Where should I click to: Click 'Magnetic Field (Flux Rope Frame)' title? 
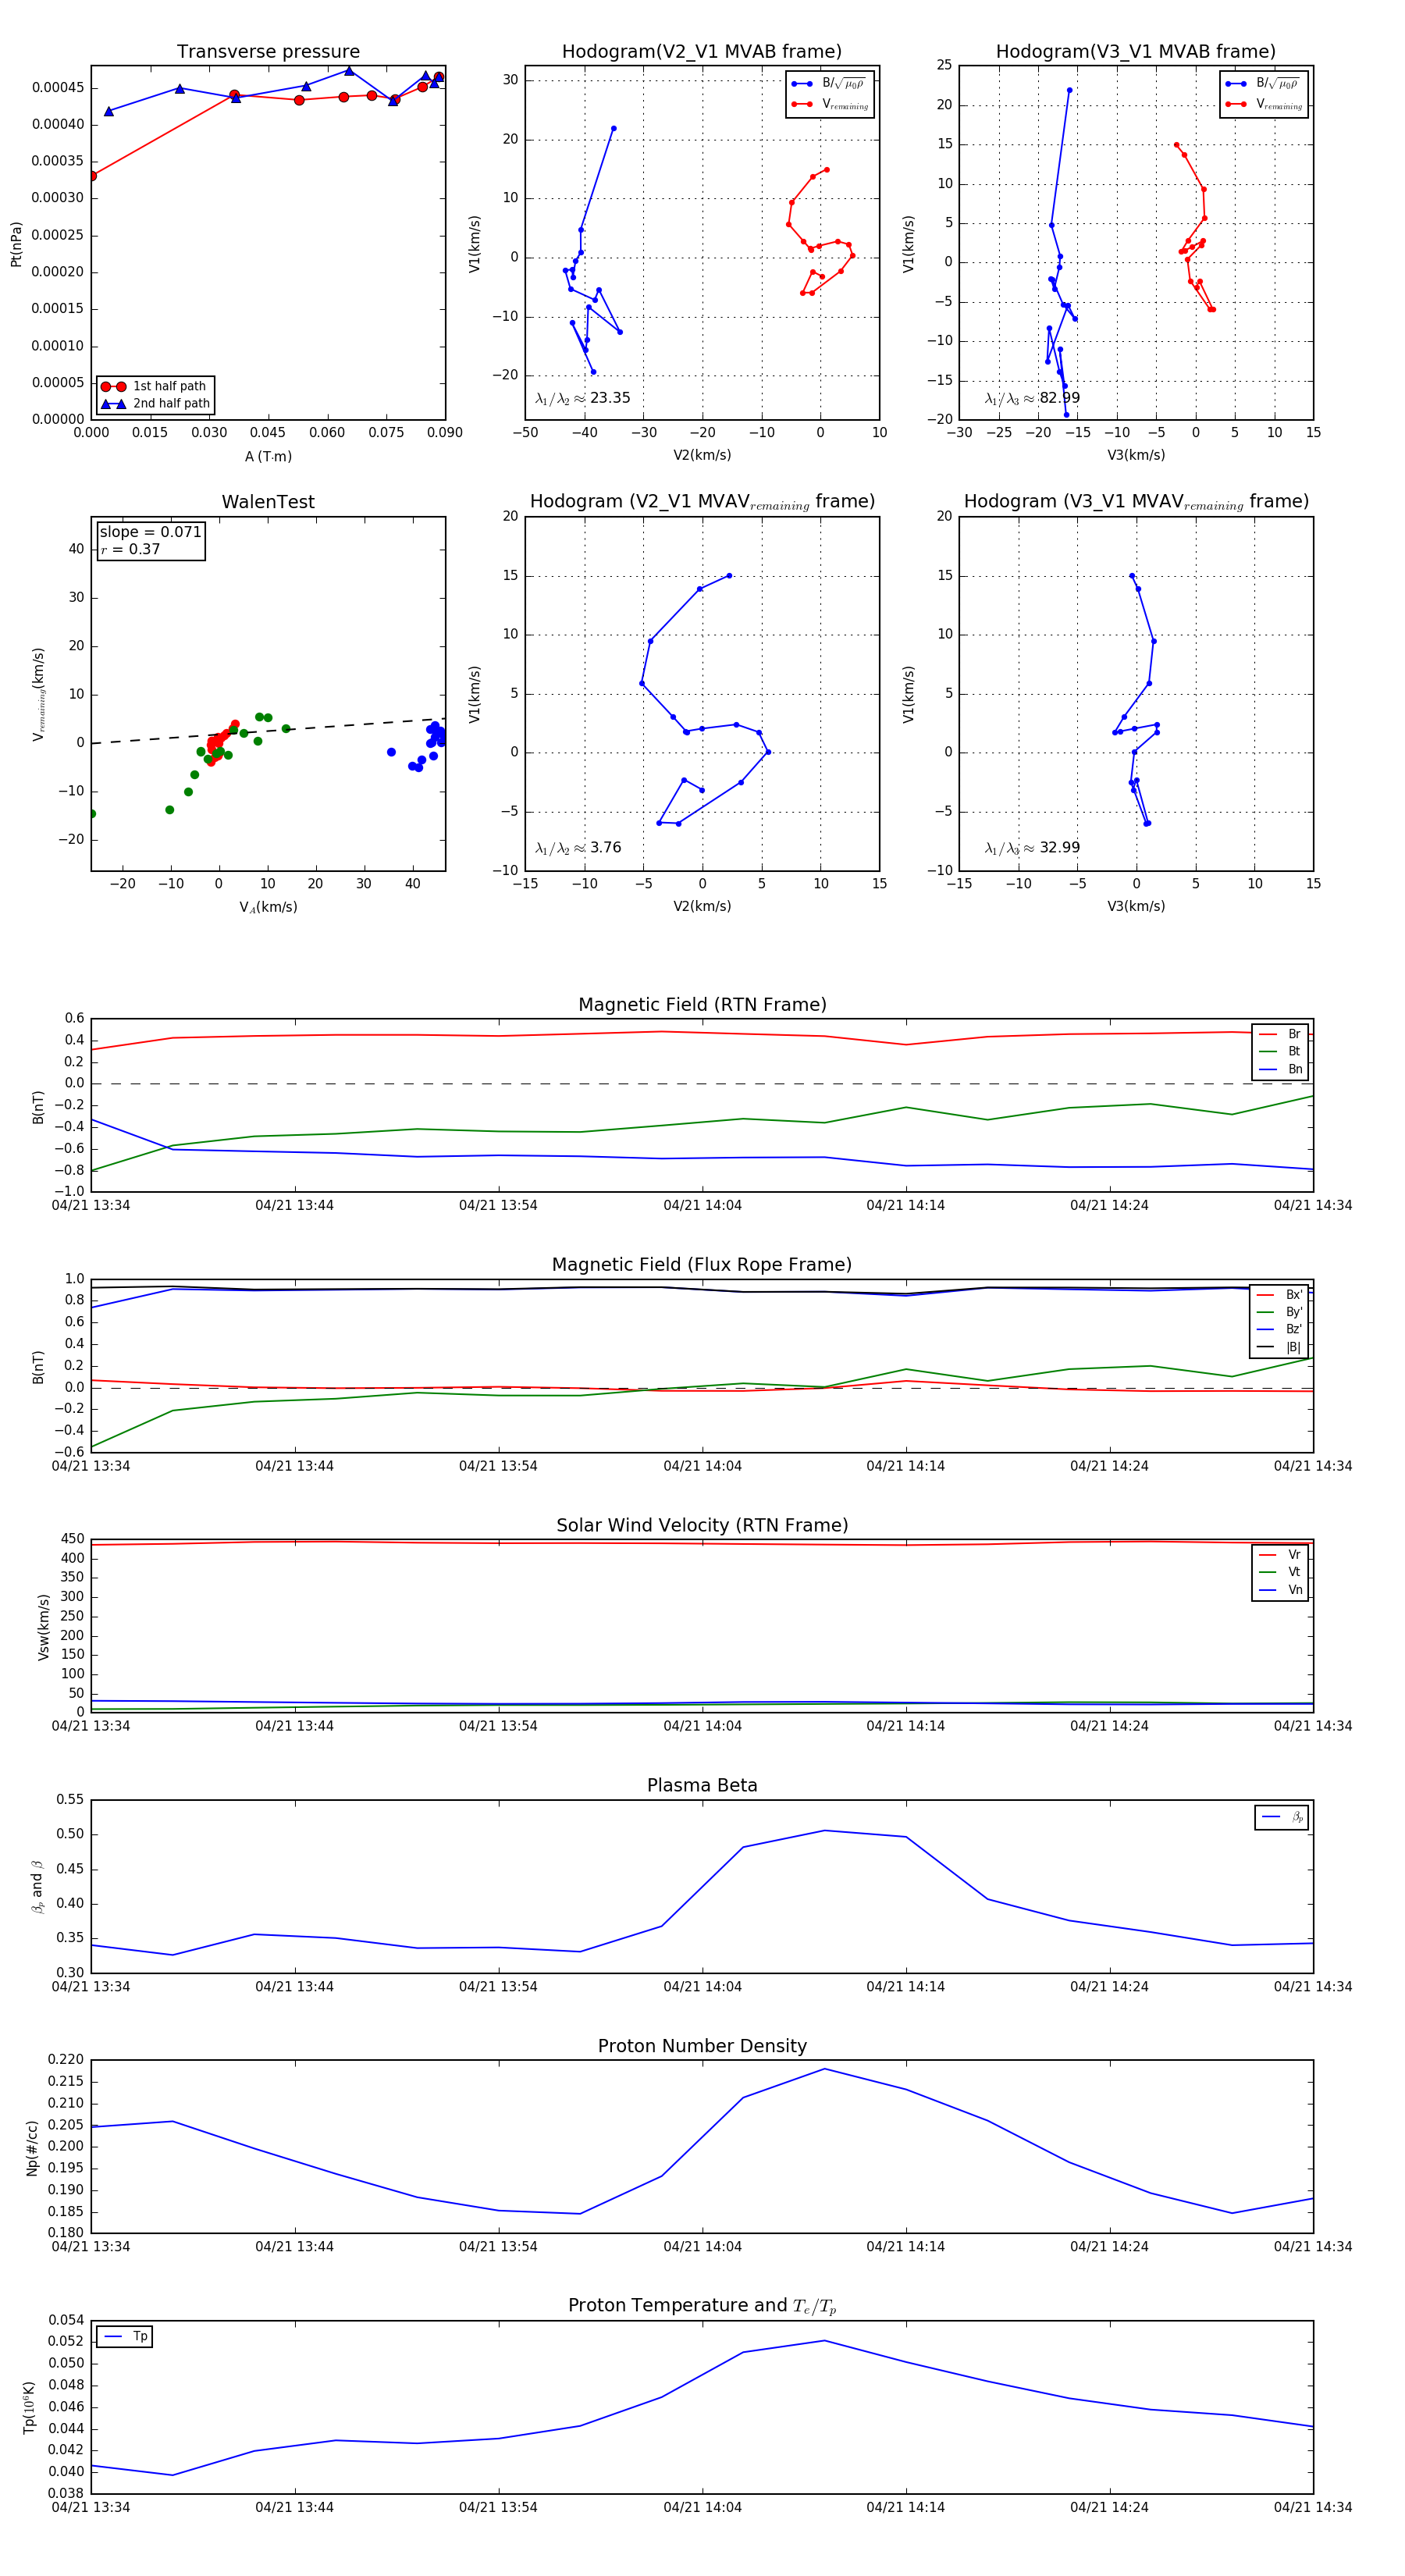702,1265
